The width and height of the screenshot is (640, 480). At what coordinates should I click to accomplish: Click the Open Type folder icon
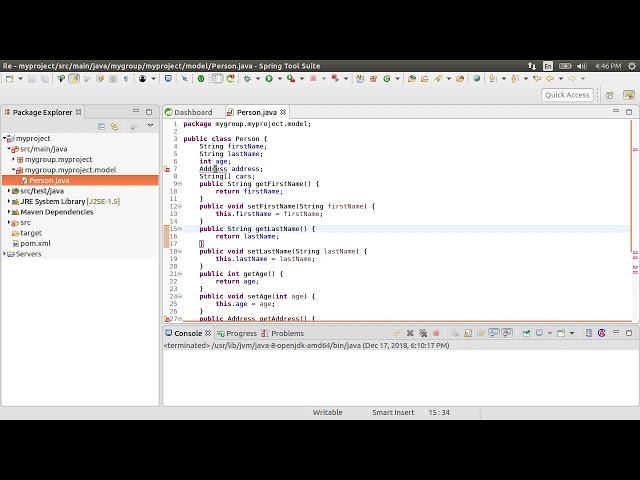412,78
